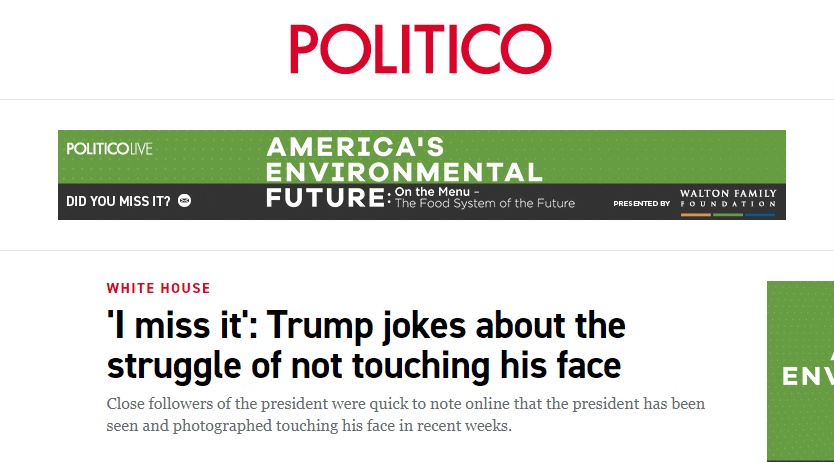Click the red POLITICO logo
This screenshot has width=834, height=462.
420,49
